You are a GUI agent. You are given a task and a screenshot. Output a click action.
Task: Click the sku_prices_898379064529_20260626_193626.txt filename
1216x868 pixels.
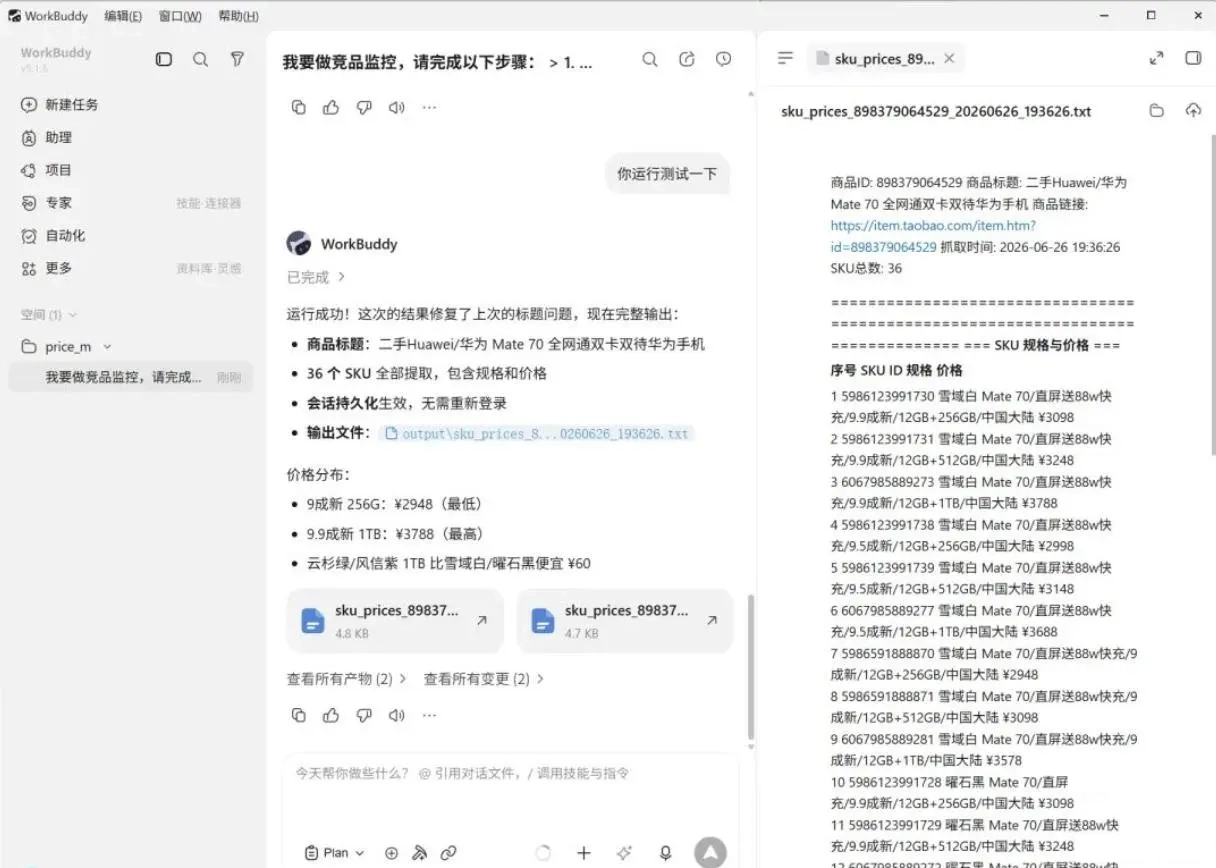coord(936,112)
